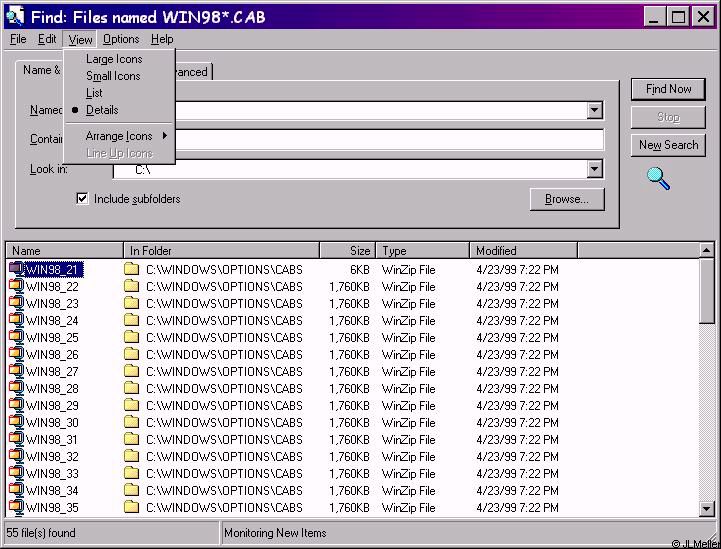Click folder icon in WIN98_22 row
721x549 pixels.
coord(132,286)
